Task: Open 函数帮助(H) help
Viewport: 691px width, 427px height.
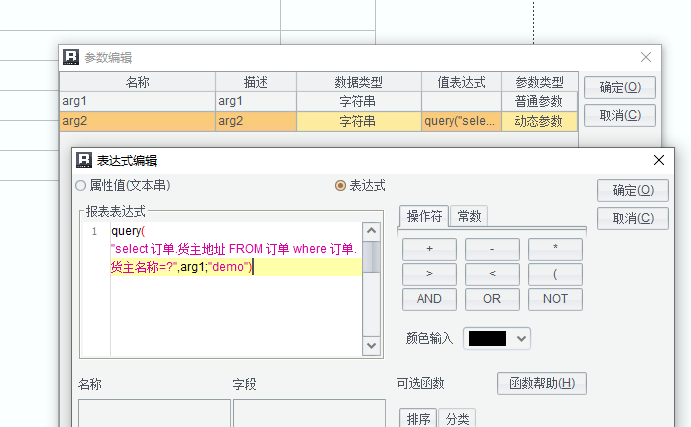Action: click(542, 383)
